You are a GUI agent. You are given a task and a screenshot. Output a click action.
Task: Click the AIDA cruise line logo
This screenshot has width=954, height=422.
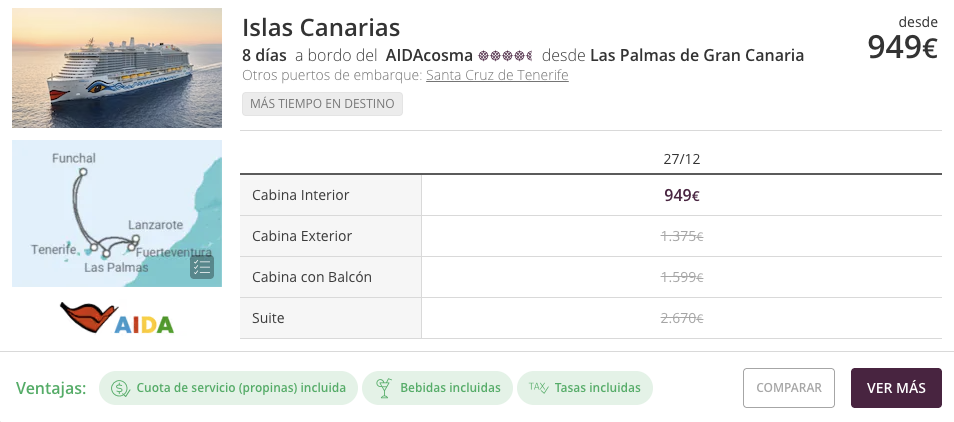click(116, 318)
